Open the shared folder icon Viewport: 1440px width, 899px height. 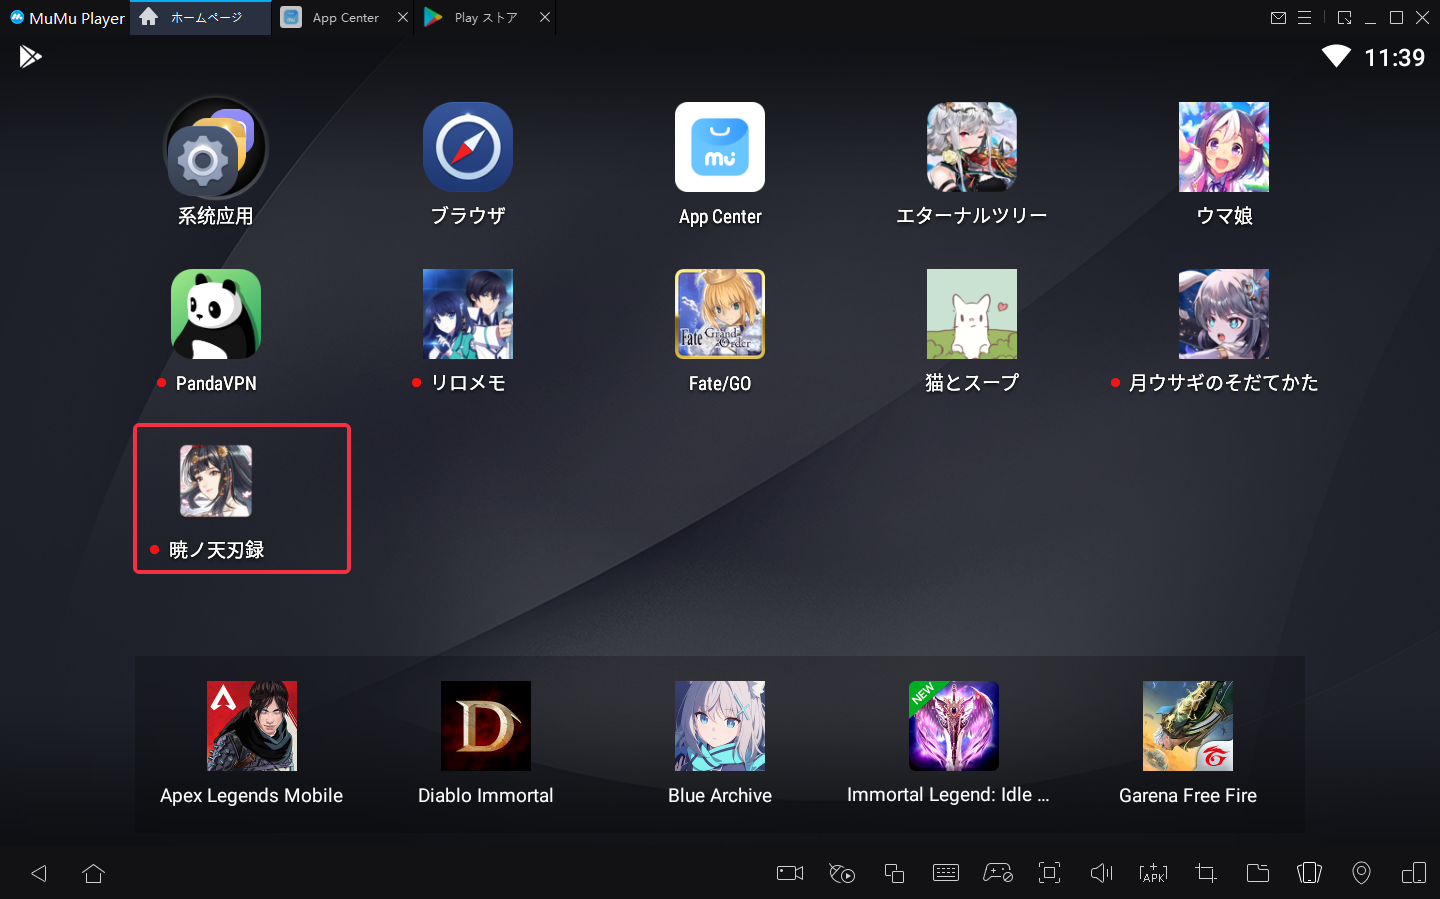click(1258, 873)
